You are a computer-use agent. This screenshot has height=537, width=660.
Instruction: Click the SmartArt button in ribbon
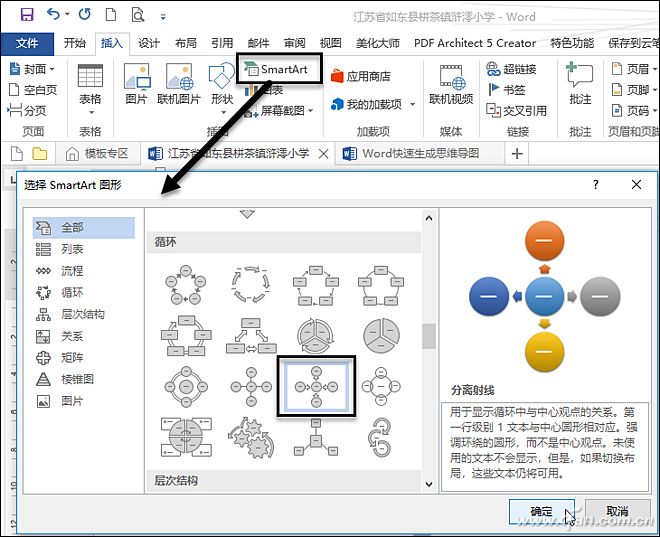(x=278, y=69)
